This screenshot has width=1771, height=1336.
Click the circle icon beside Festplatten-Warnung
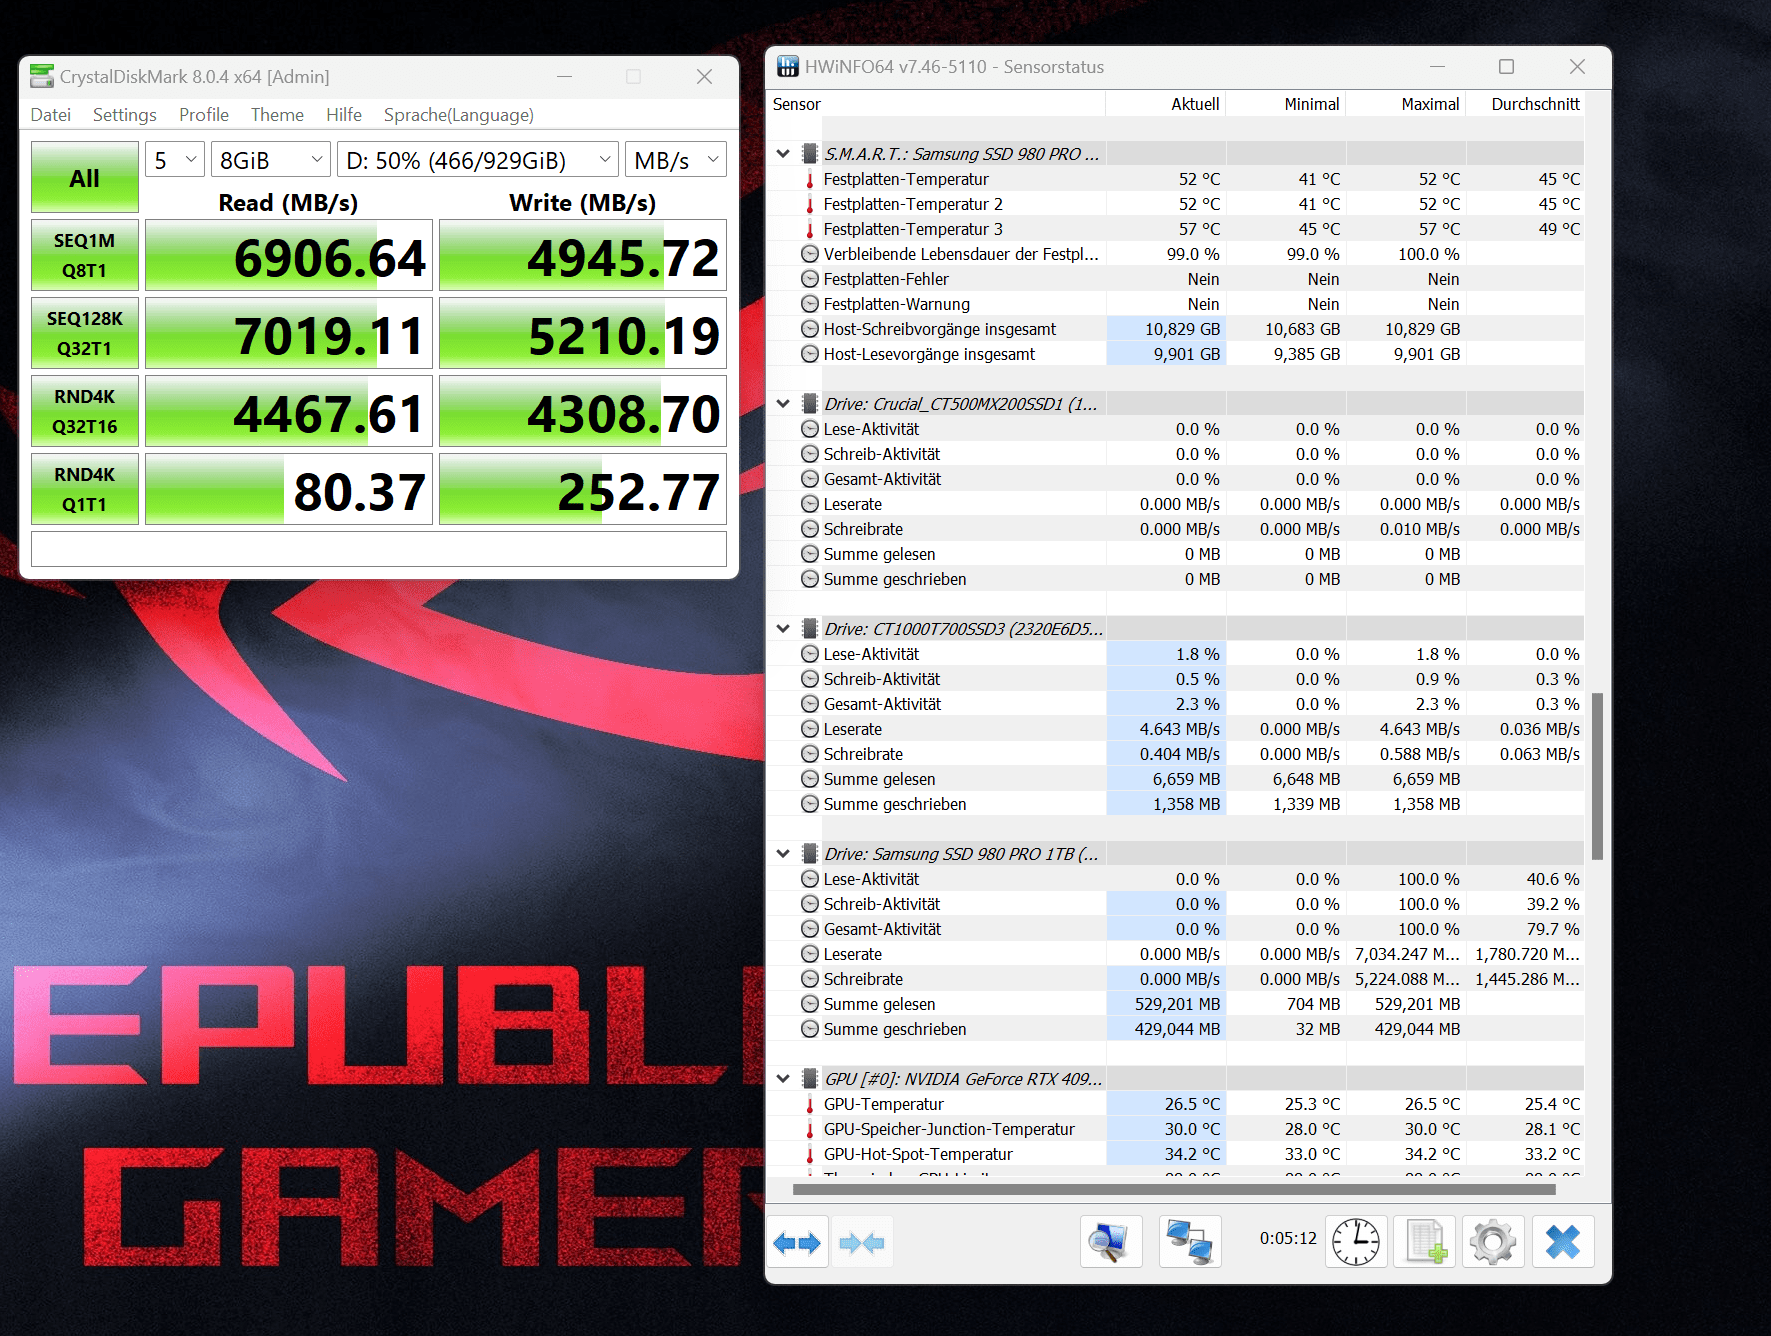(x=810, y=304)
